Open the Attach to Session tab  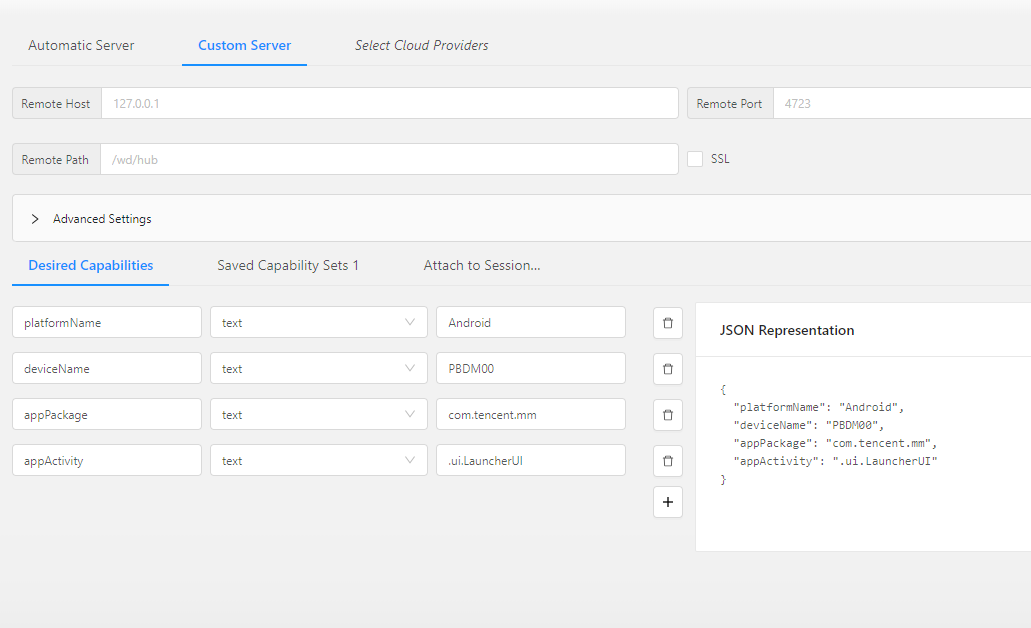(481, 265)
